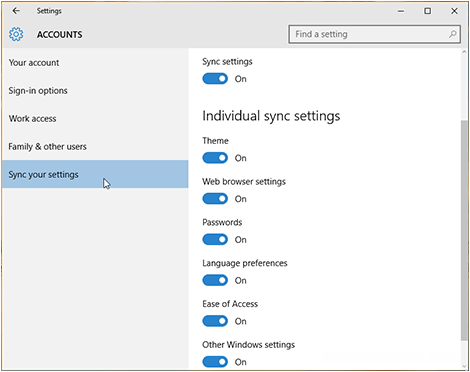The width and height of the screenshot is (470, 372).
Task: Toggle Passwords sync switch
Action: (215, 240)
